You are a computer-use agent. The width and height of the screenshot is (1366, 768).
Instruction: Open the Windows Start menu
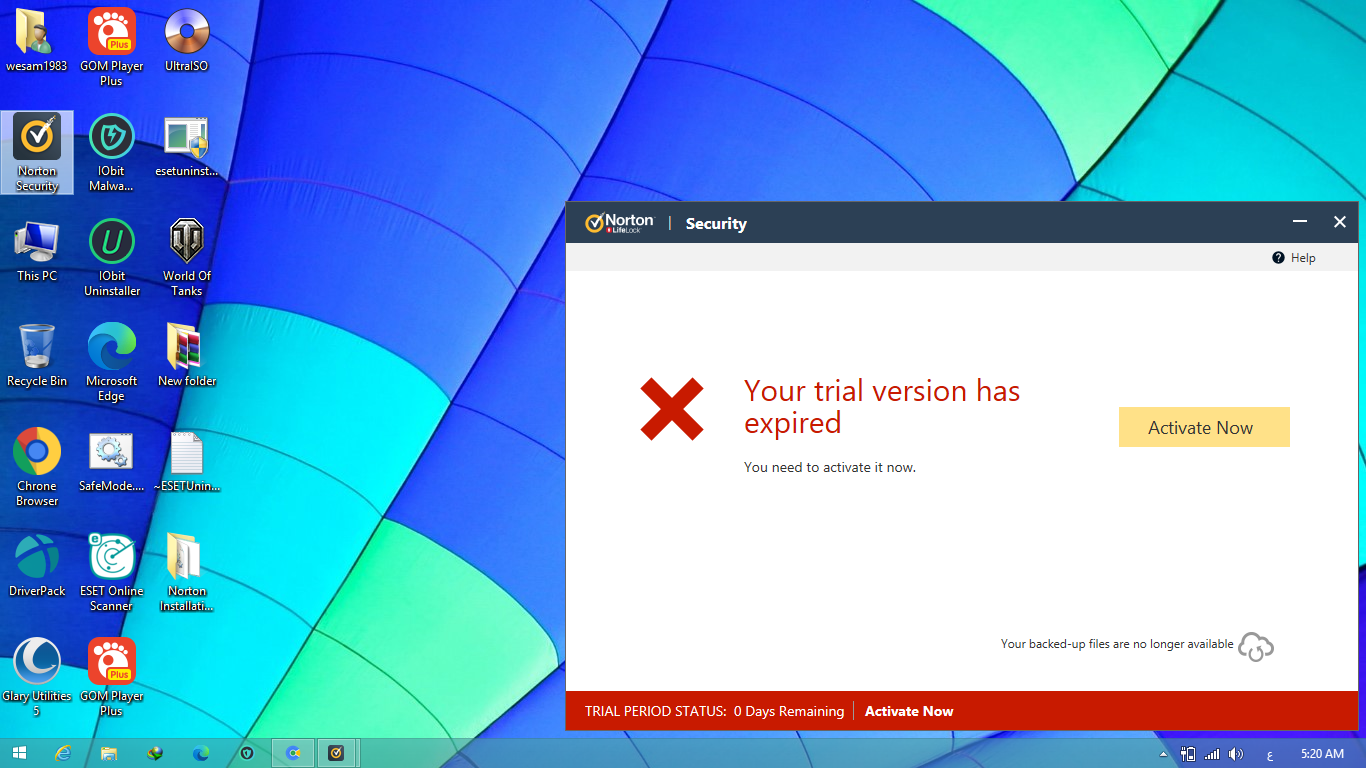click(19, 753)
